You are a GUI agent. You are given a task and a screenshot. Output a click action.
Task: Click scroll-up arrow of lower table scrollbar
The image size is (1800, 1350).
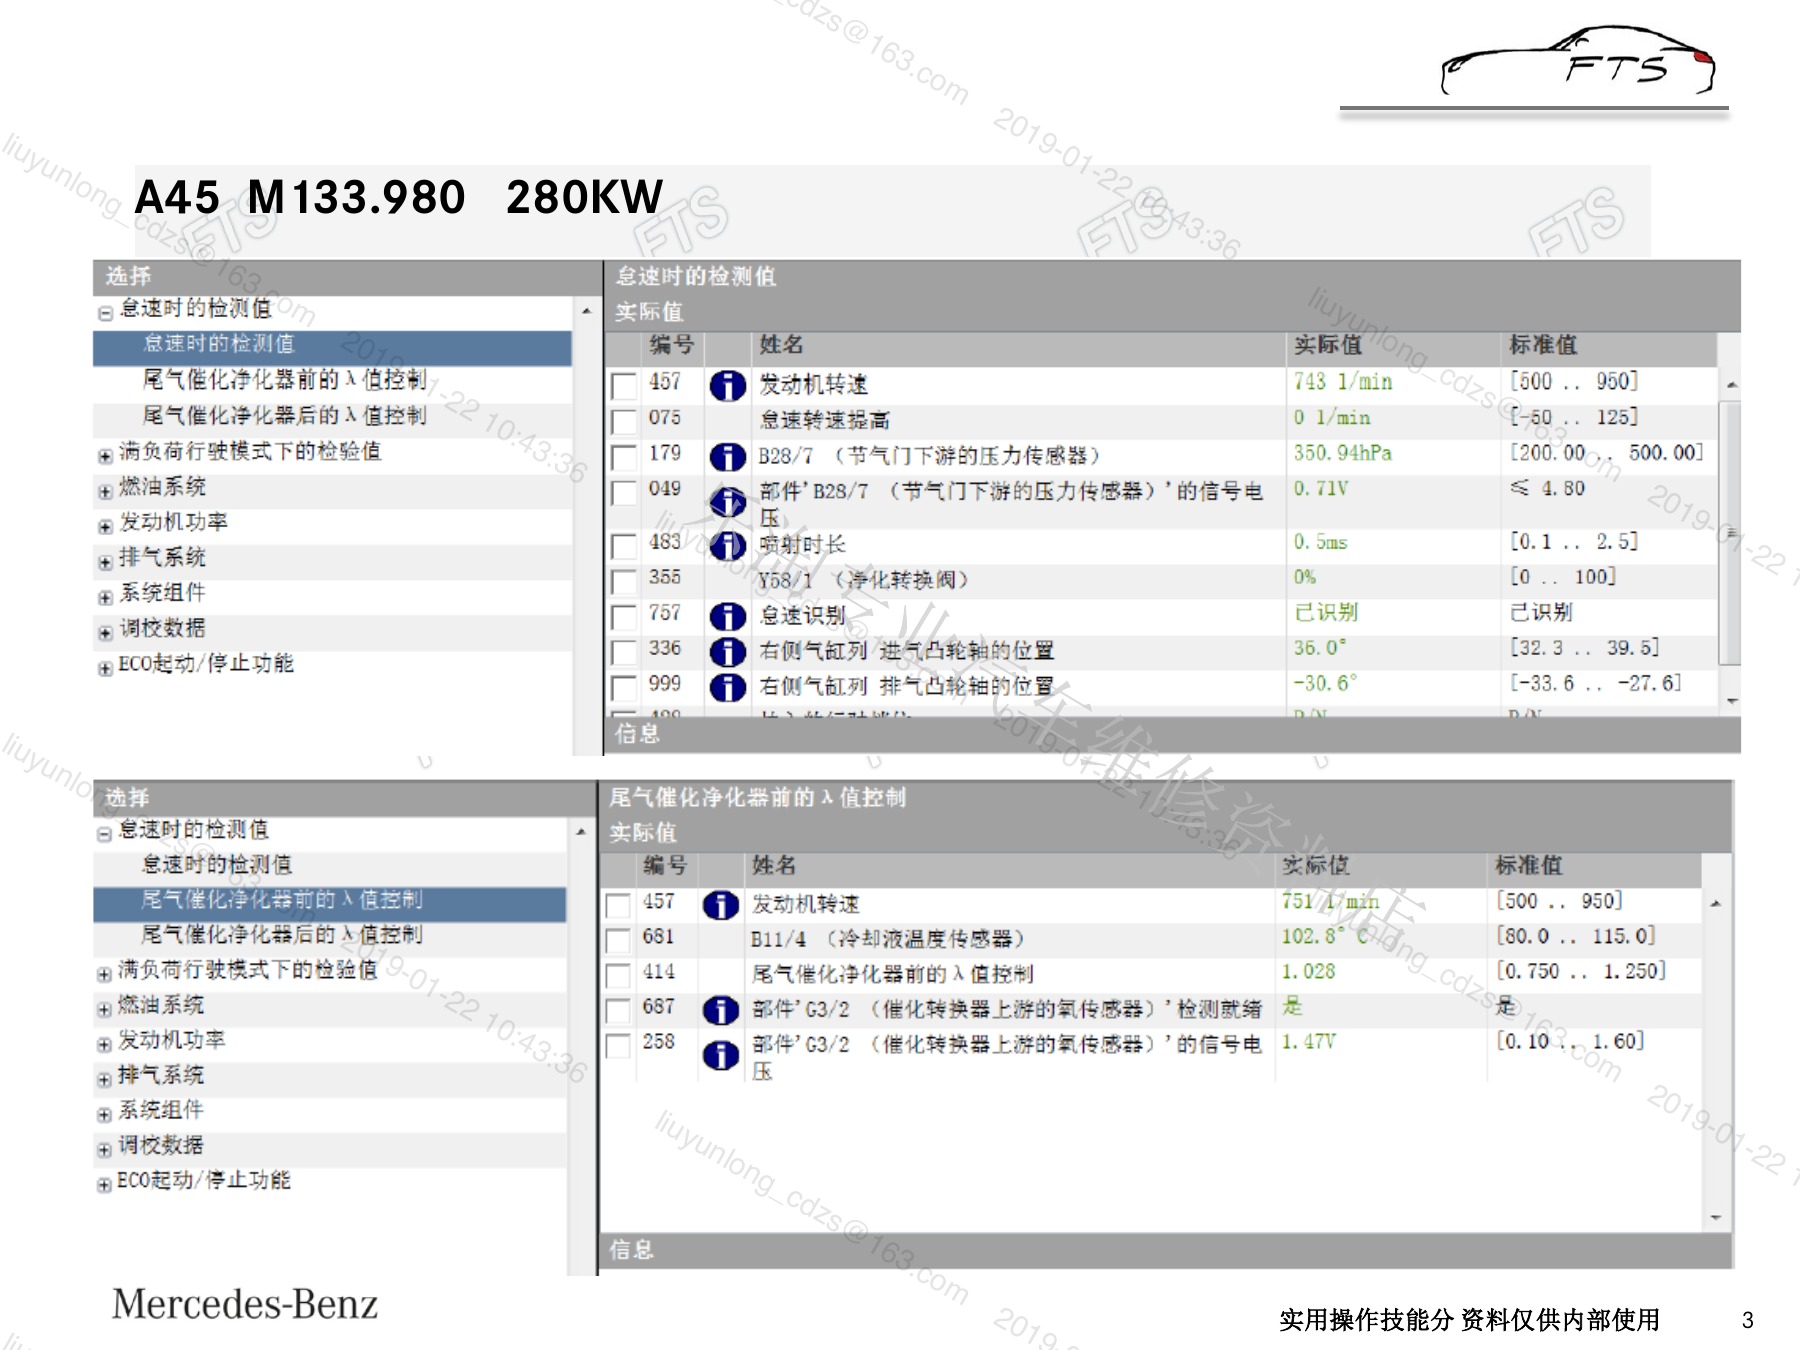click(1716, 904)
